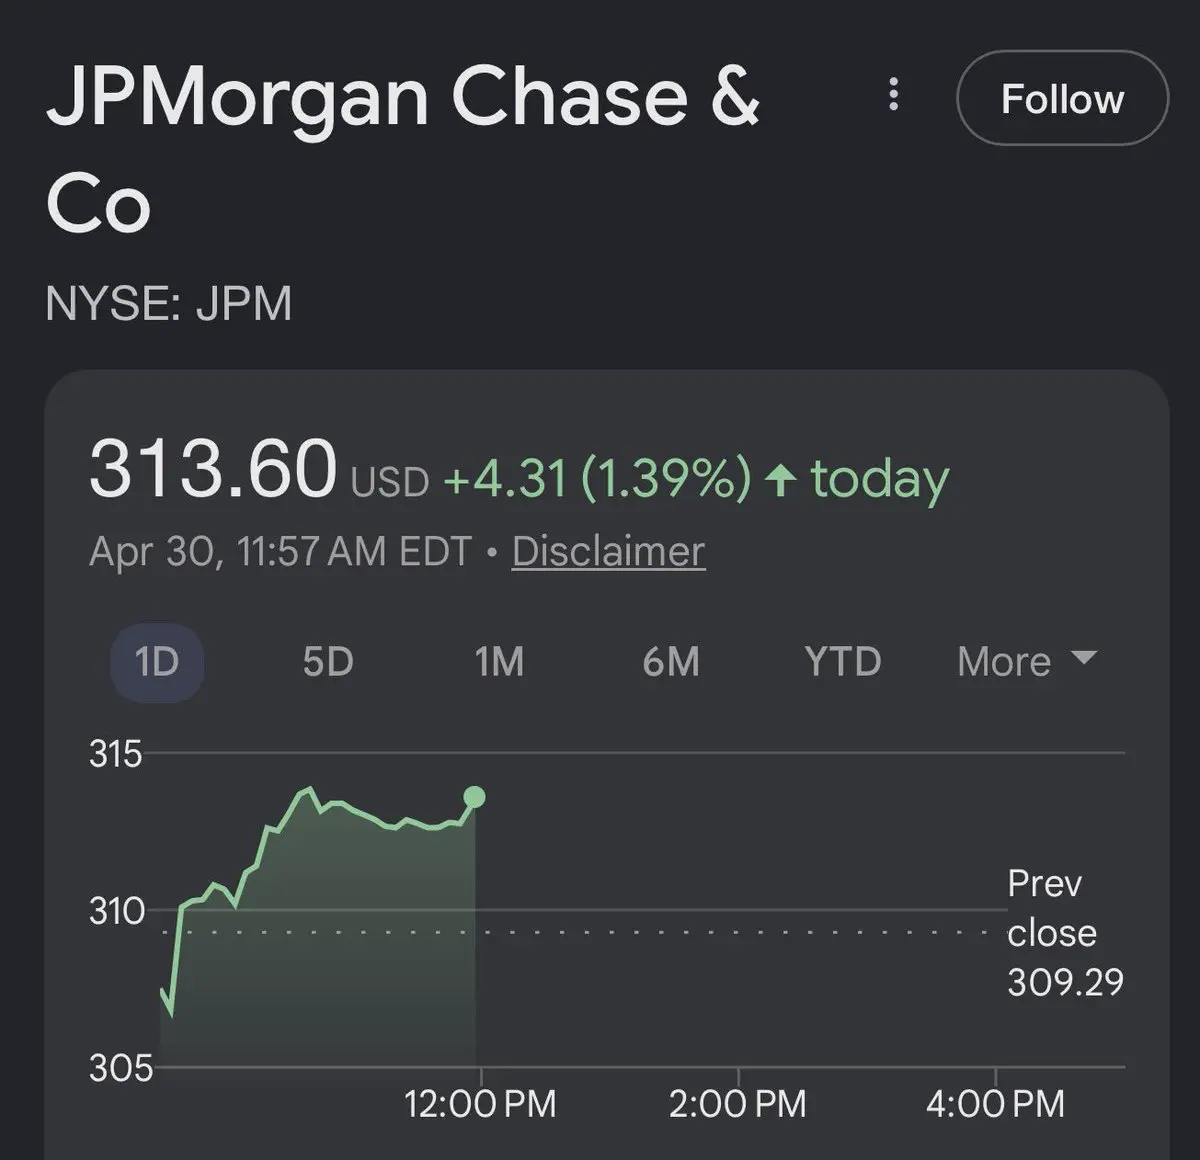Image resolution: width=1200 pixels, height=1160 pixels.
Task: Click the +4.31 (1.39%) change value
Action: [597, 479]
